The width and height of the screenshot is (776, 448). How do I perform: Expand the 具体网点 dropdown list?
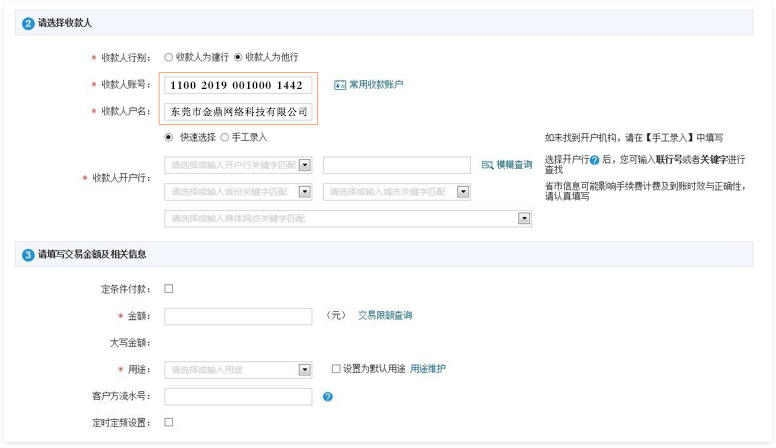(523, 218)
